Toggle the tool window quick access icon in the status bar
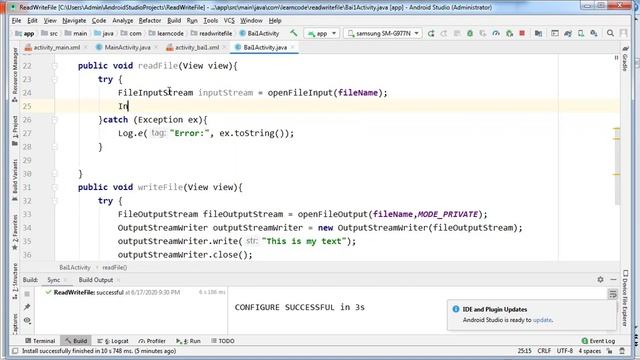Screen dimensions: 640x360 coord(15,351)
